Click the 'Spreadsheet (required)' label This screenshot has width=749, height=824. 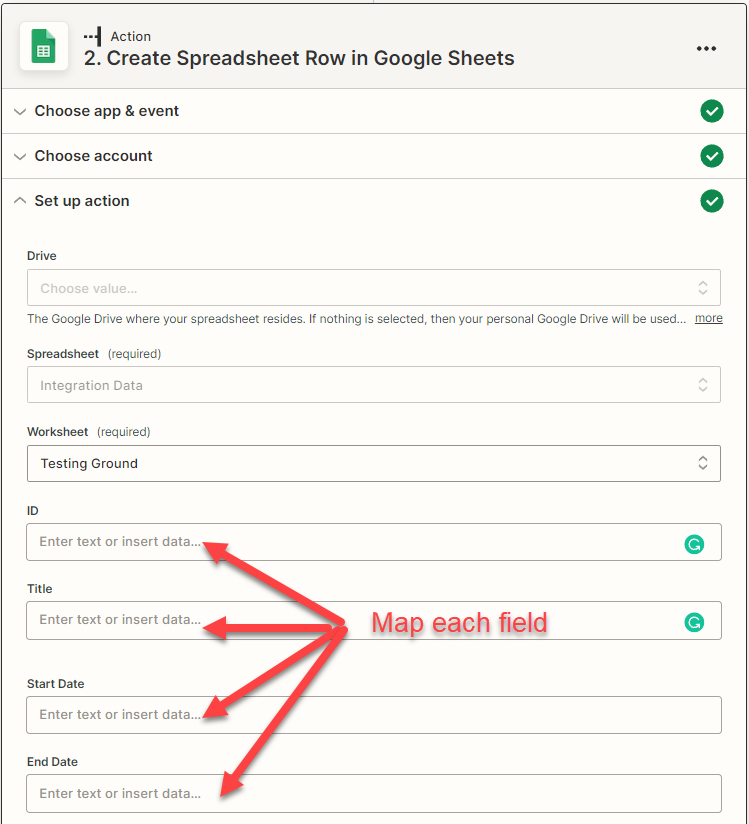pos(94,354)
